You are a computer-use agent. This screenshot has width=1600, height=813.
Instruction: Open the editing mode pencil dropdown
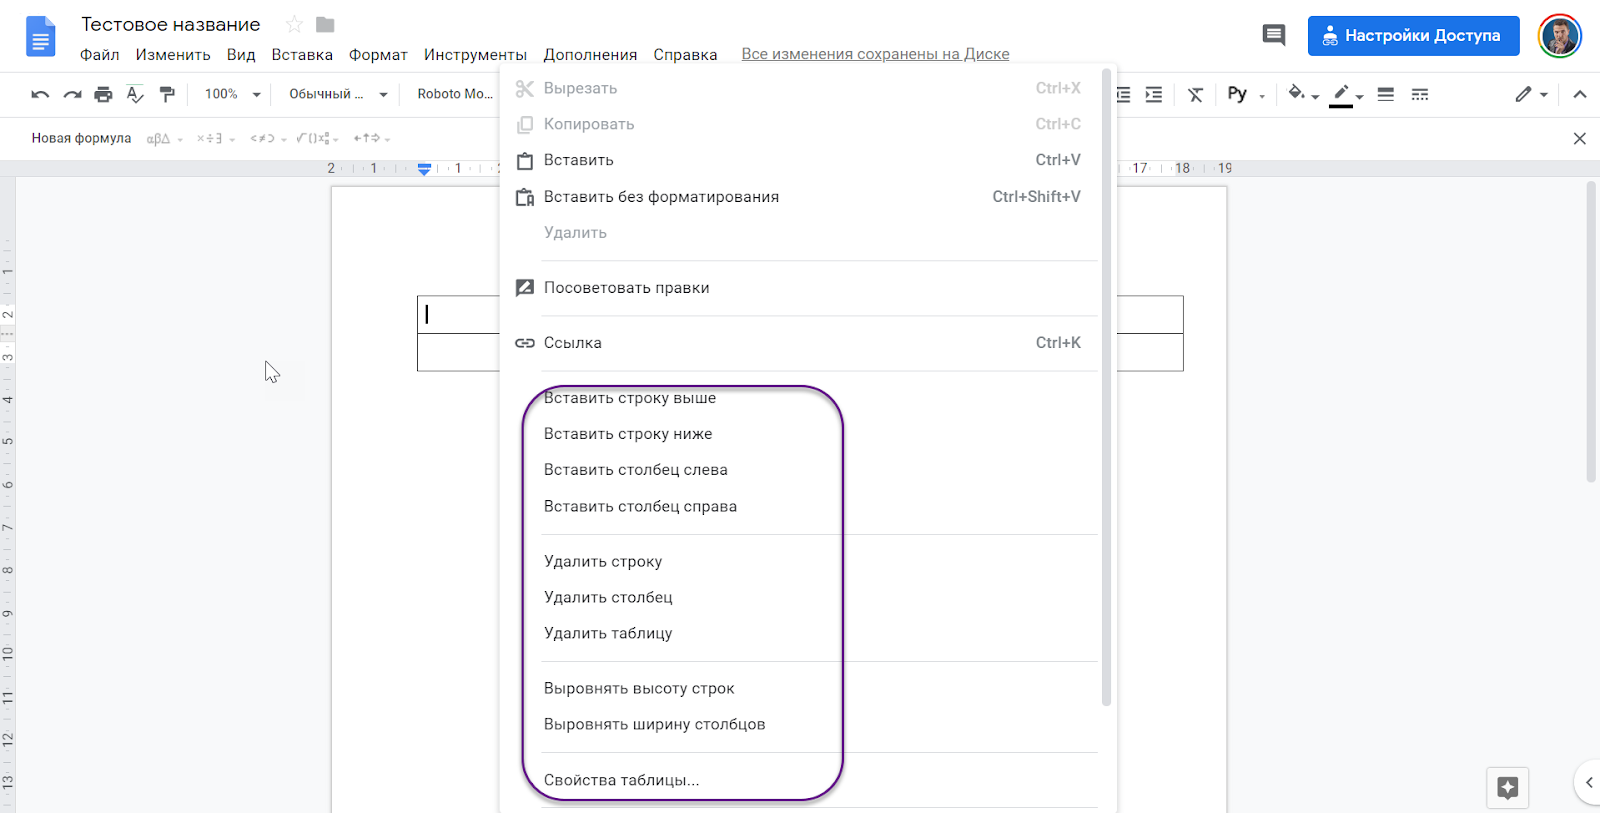(1530, 94)
